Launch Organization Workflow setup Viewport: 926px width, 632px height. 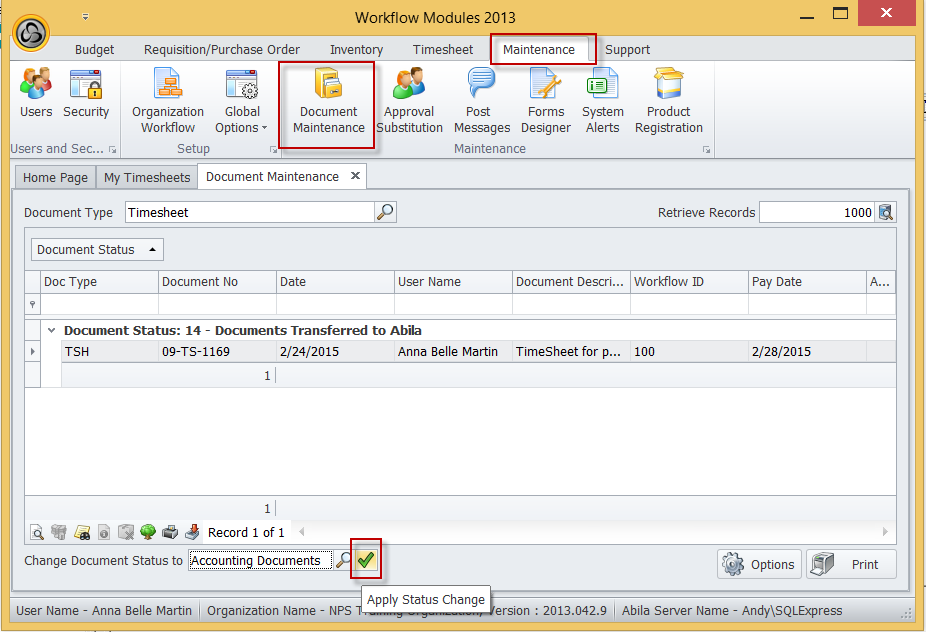(168, 102)
